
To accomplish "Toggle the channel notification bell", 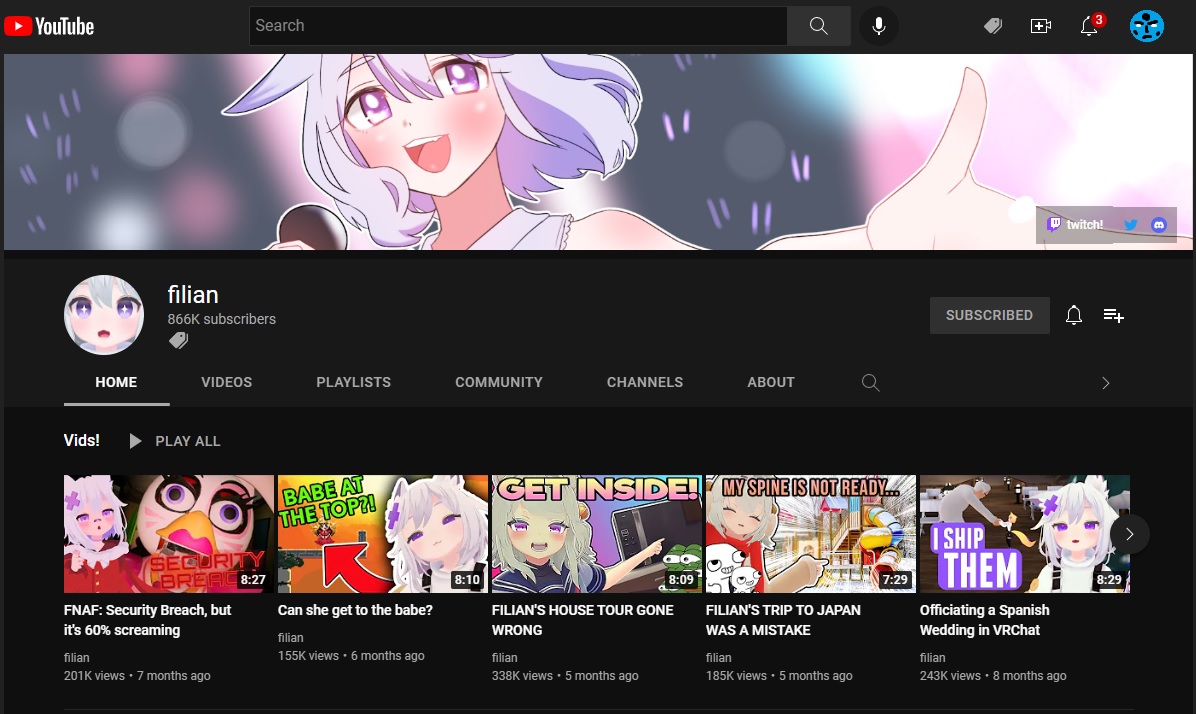I will coord(1074,315).
